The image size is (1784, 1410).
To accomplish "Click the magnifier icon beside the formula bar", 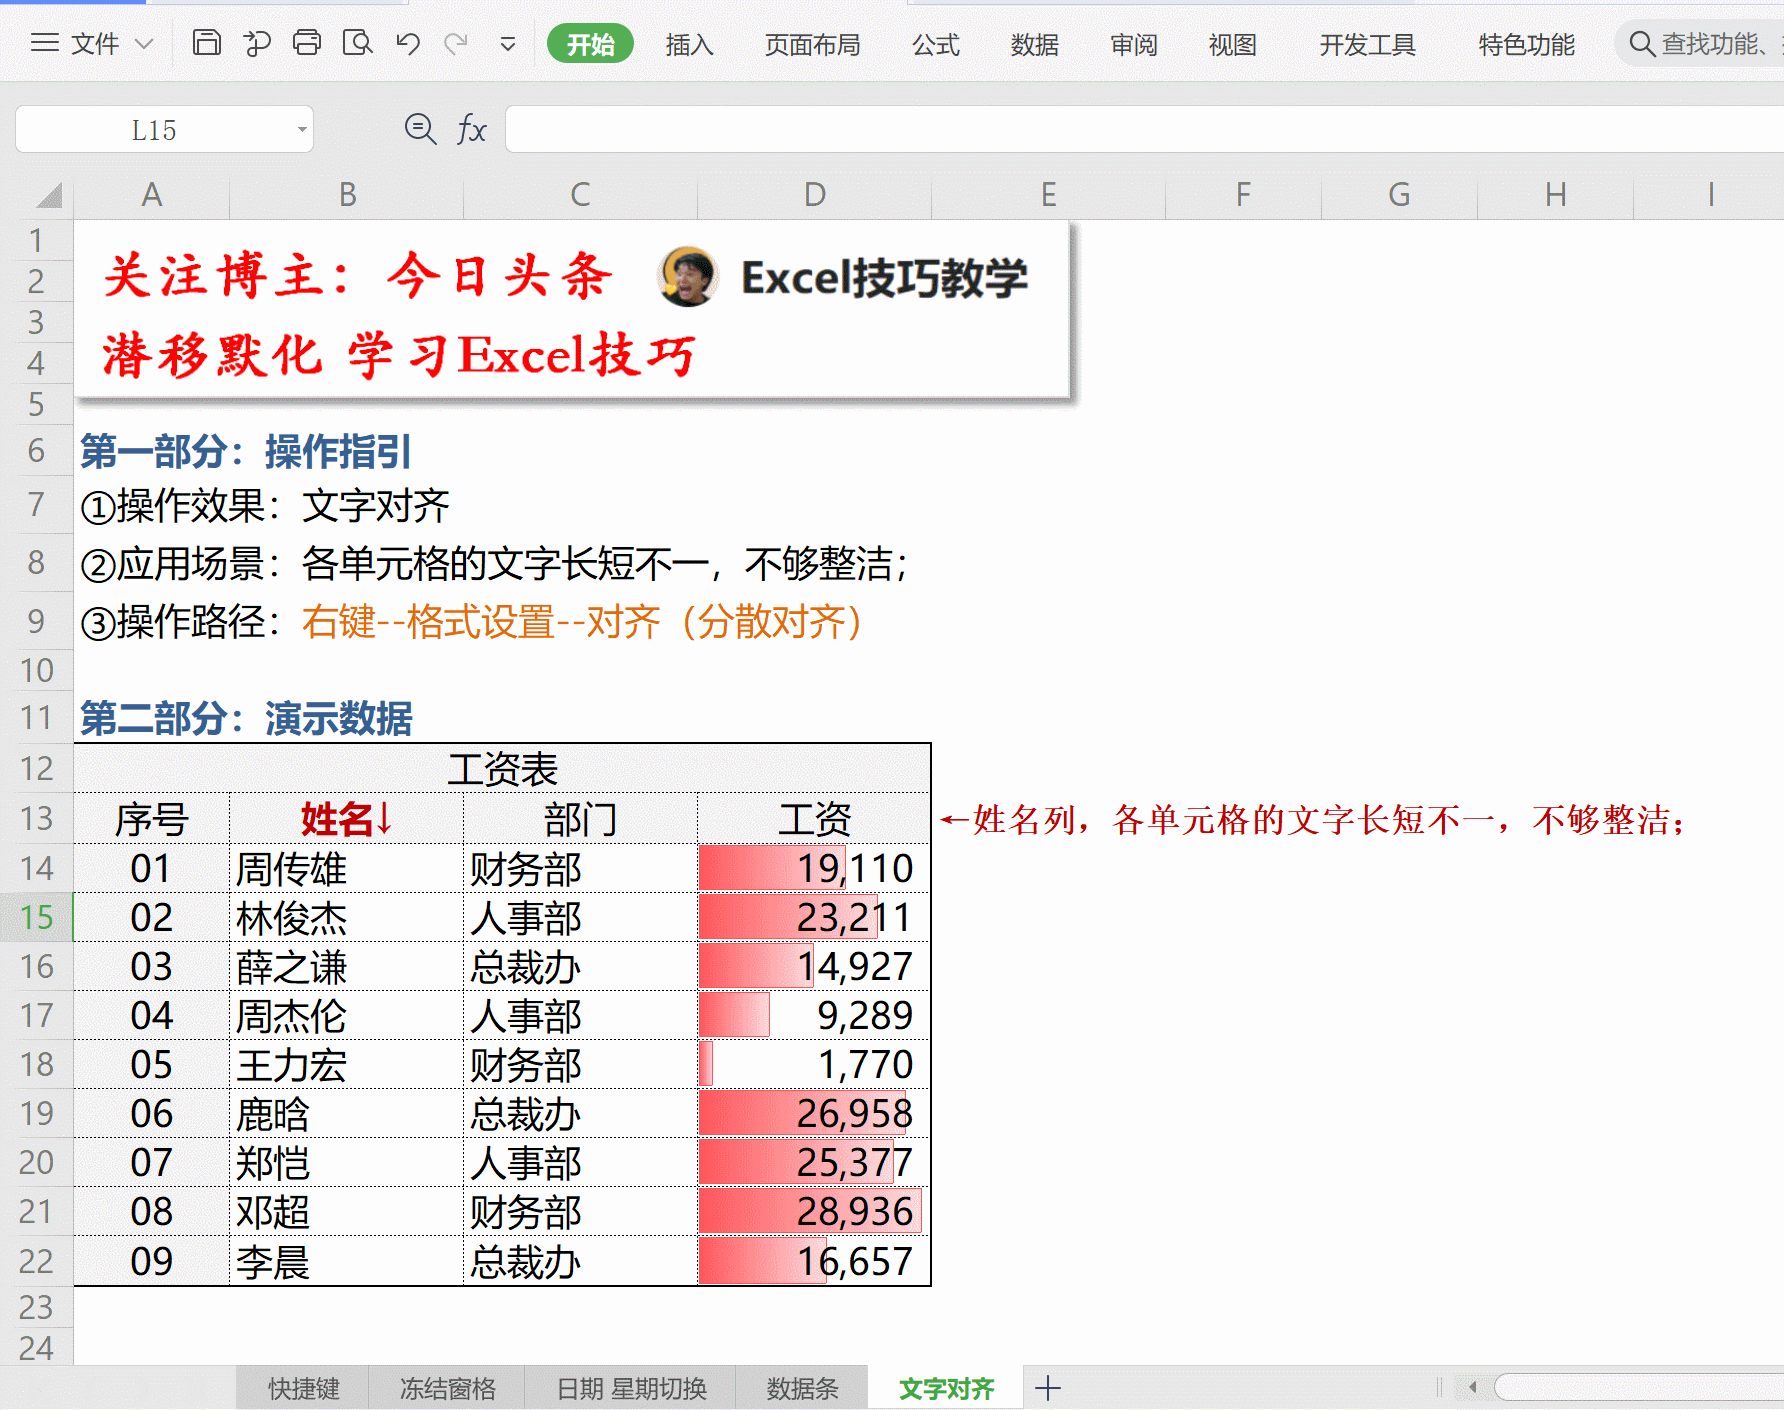I will [420, 129].
